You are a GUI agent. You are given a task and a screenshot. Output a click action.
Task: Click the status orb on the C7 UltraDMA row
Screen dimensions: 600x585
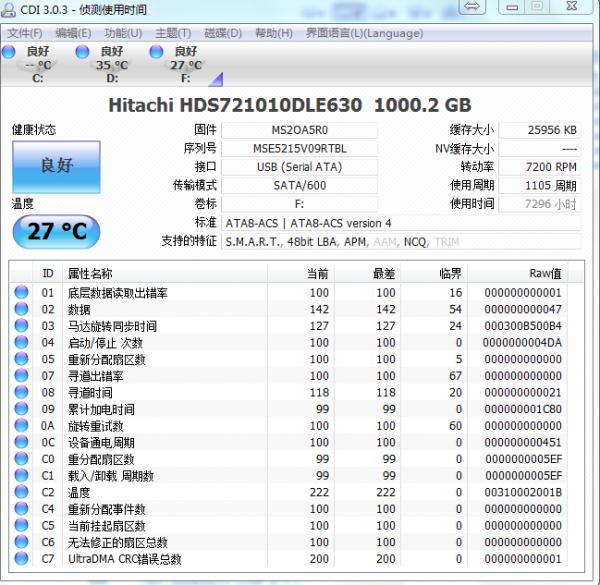tap(21, 559)
